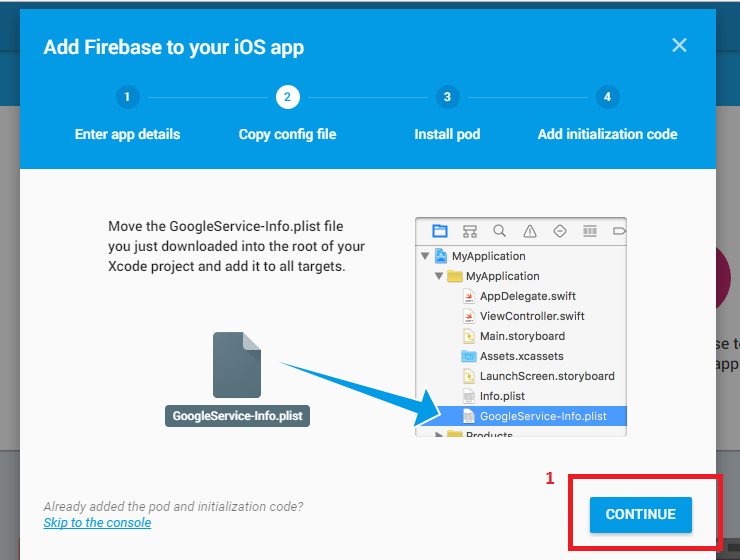
Task: Expand the Products folder triangle
Action: (x=439, y=434)
